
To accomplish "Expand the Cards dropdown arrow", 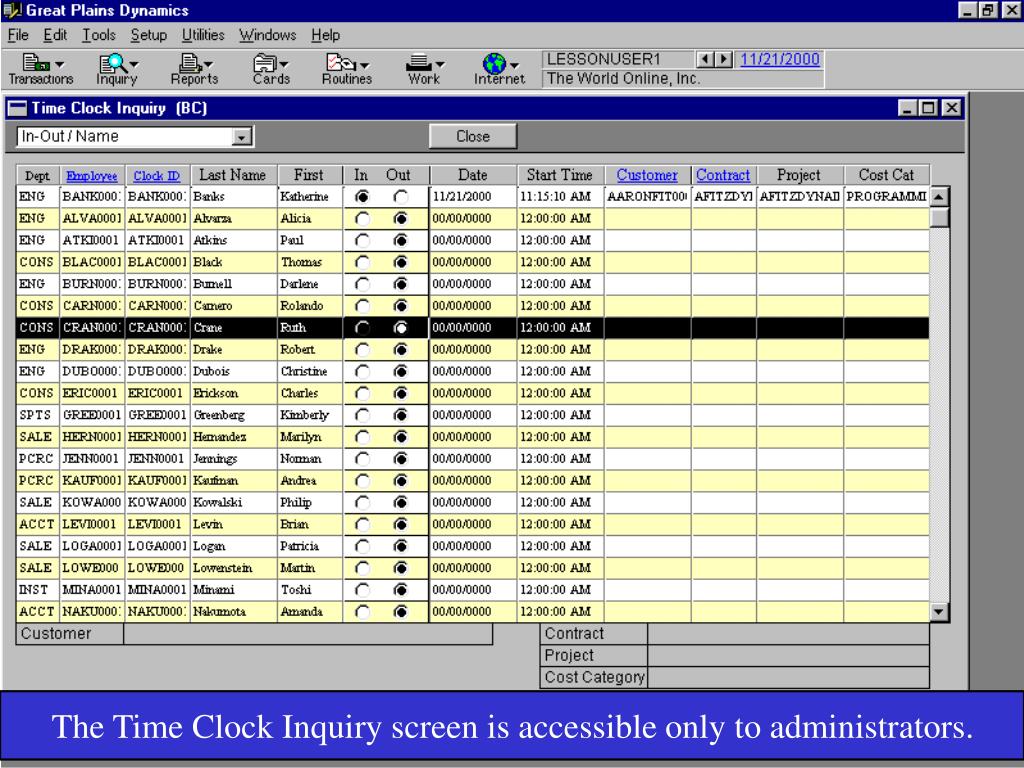I will (x=283, y=65).
